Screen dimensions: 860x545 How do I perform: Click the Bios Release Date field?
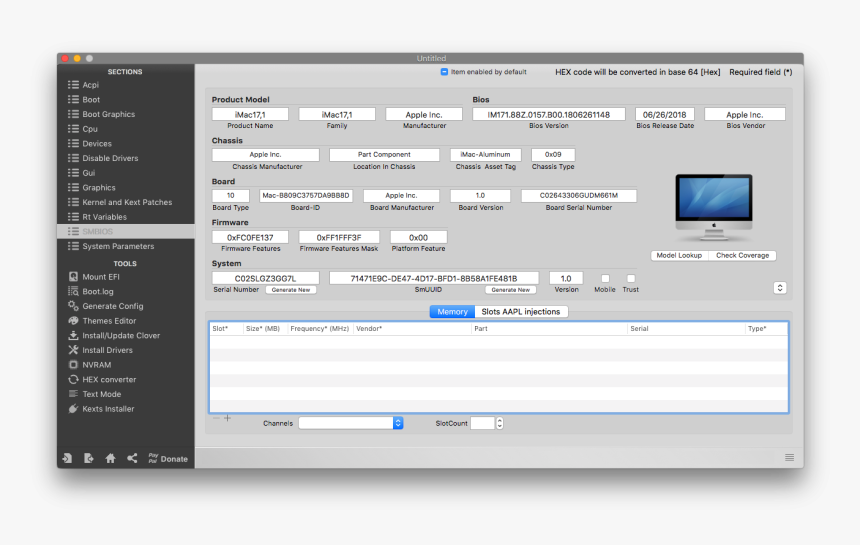pyautogui.click(x=665, y=115)
